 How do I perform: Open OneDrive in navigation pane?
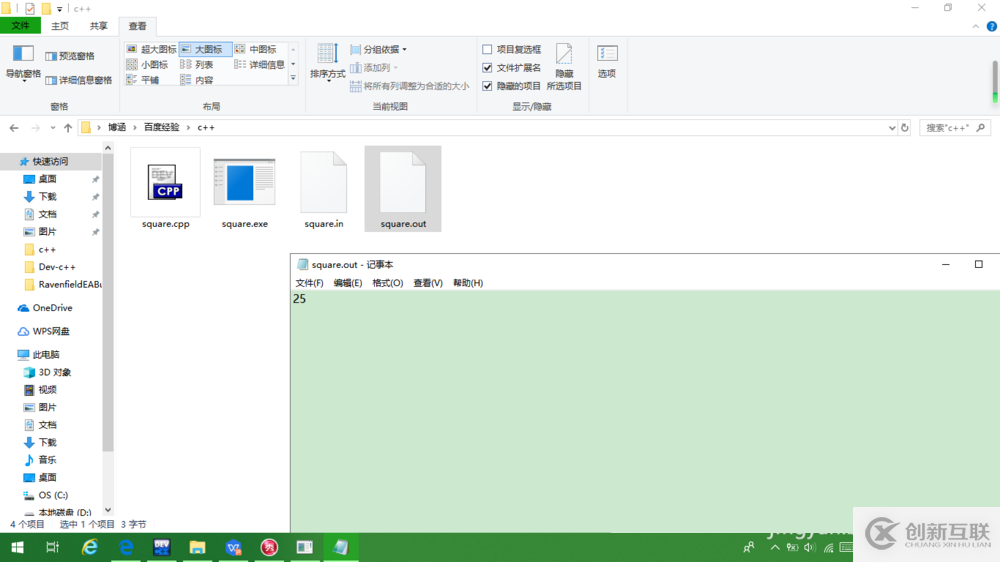point(52,307)
